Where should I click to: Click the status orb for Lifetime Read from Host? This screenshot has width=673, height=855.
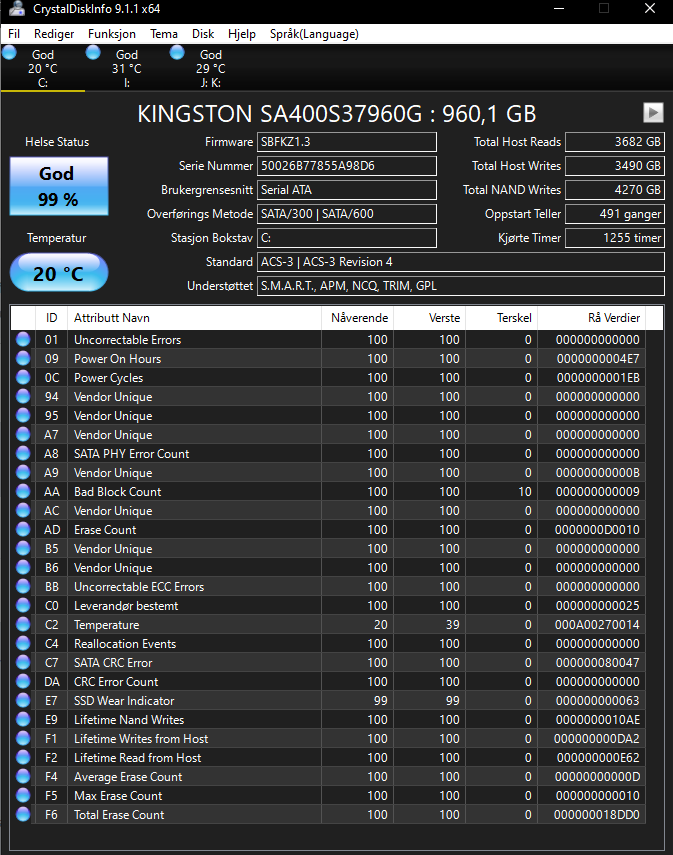(23, 757)
